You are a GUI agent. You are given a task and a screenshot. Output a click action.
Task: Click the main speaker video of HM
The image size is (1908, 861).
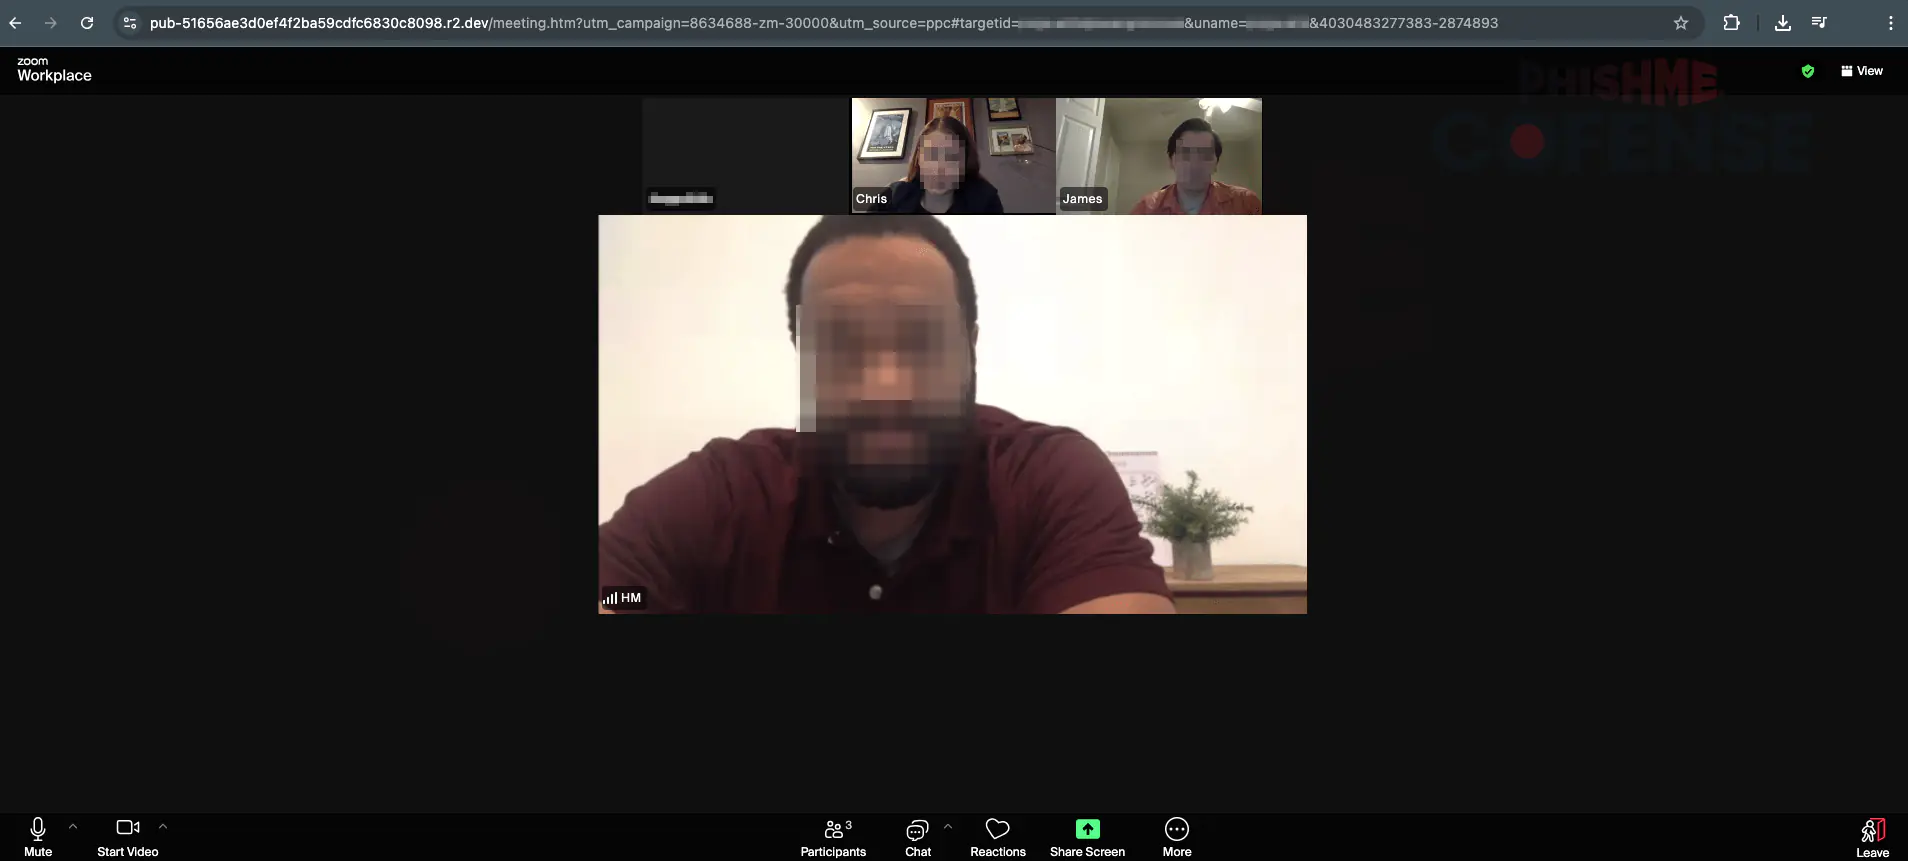[x=952, y=414]
